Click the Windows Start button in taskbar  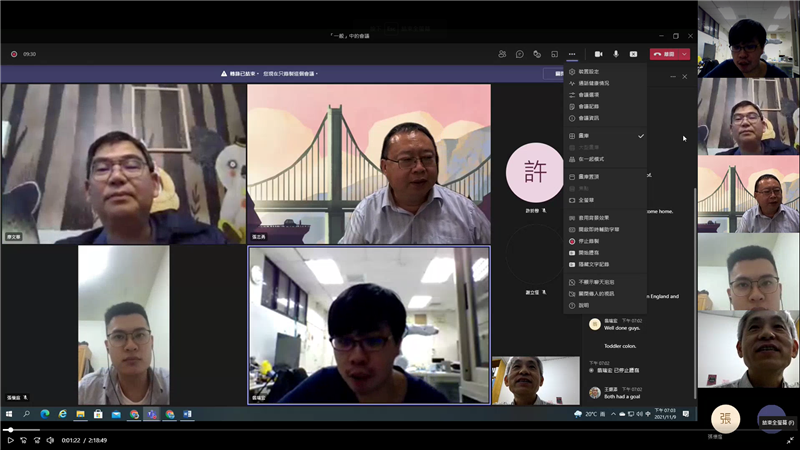(x=10, y=414)
